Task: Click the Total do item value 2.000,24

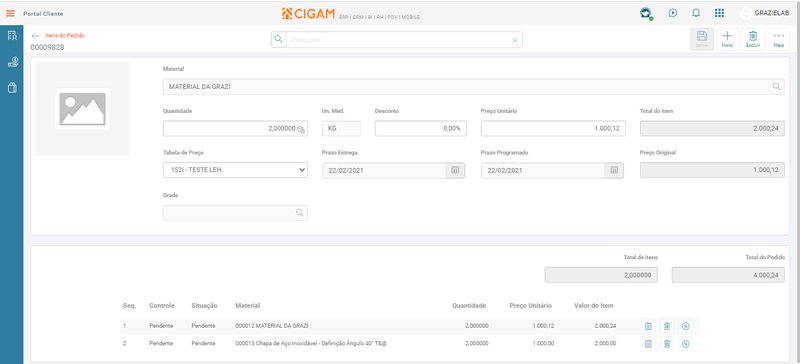Action: [712, 129]
